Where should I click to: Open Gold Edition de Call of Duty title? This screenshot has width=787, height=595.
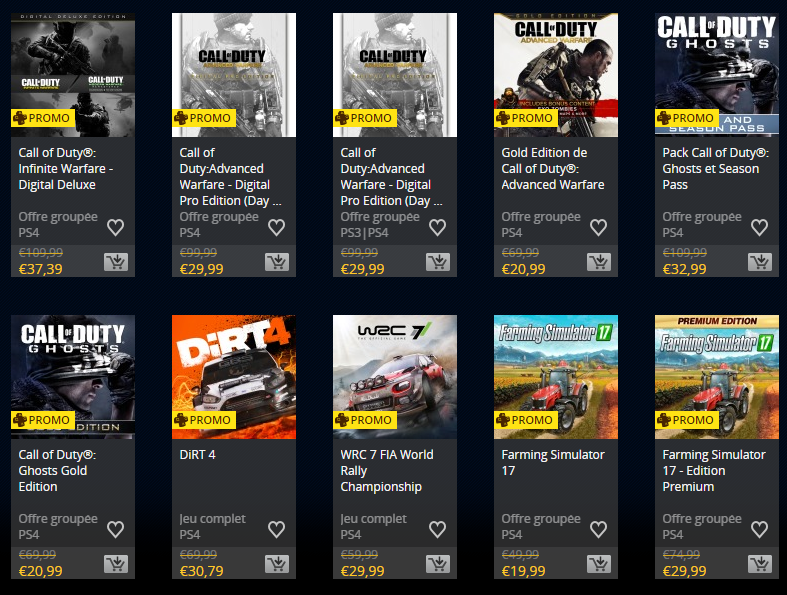click(553, 169)
